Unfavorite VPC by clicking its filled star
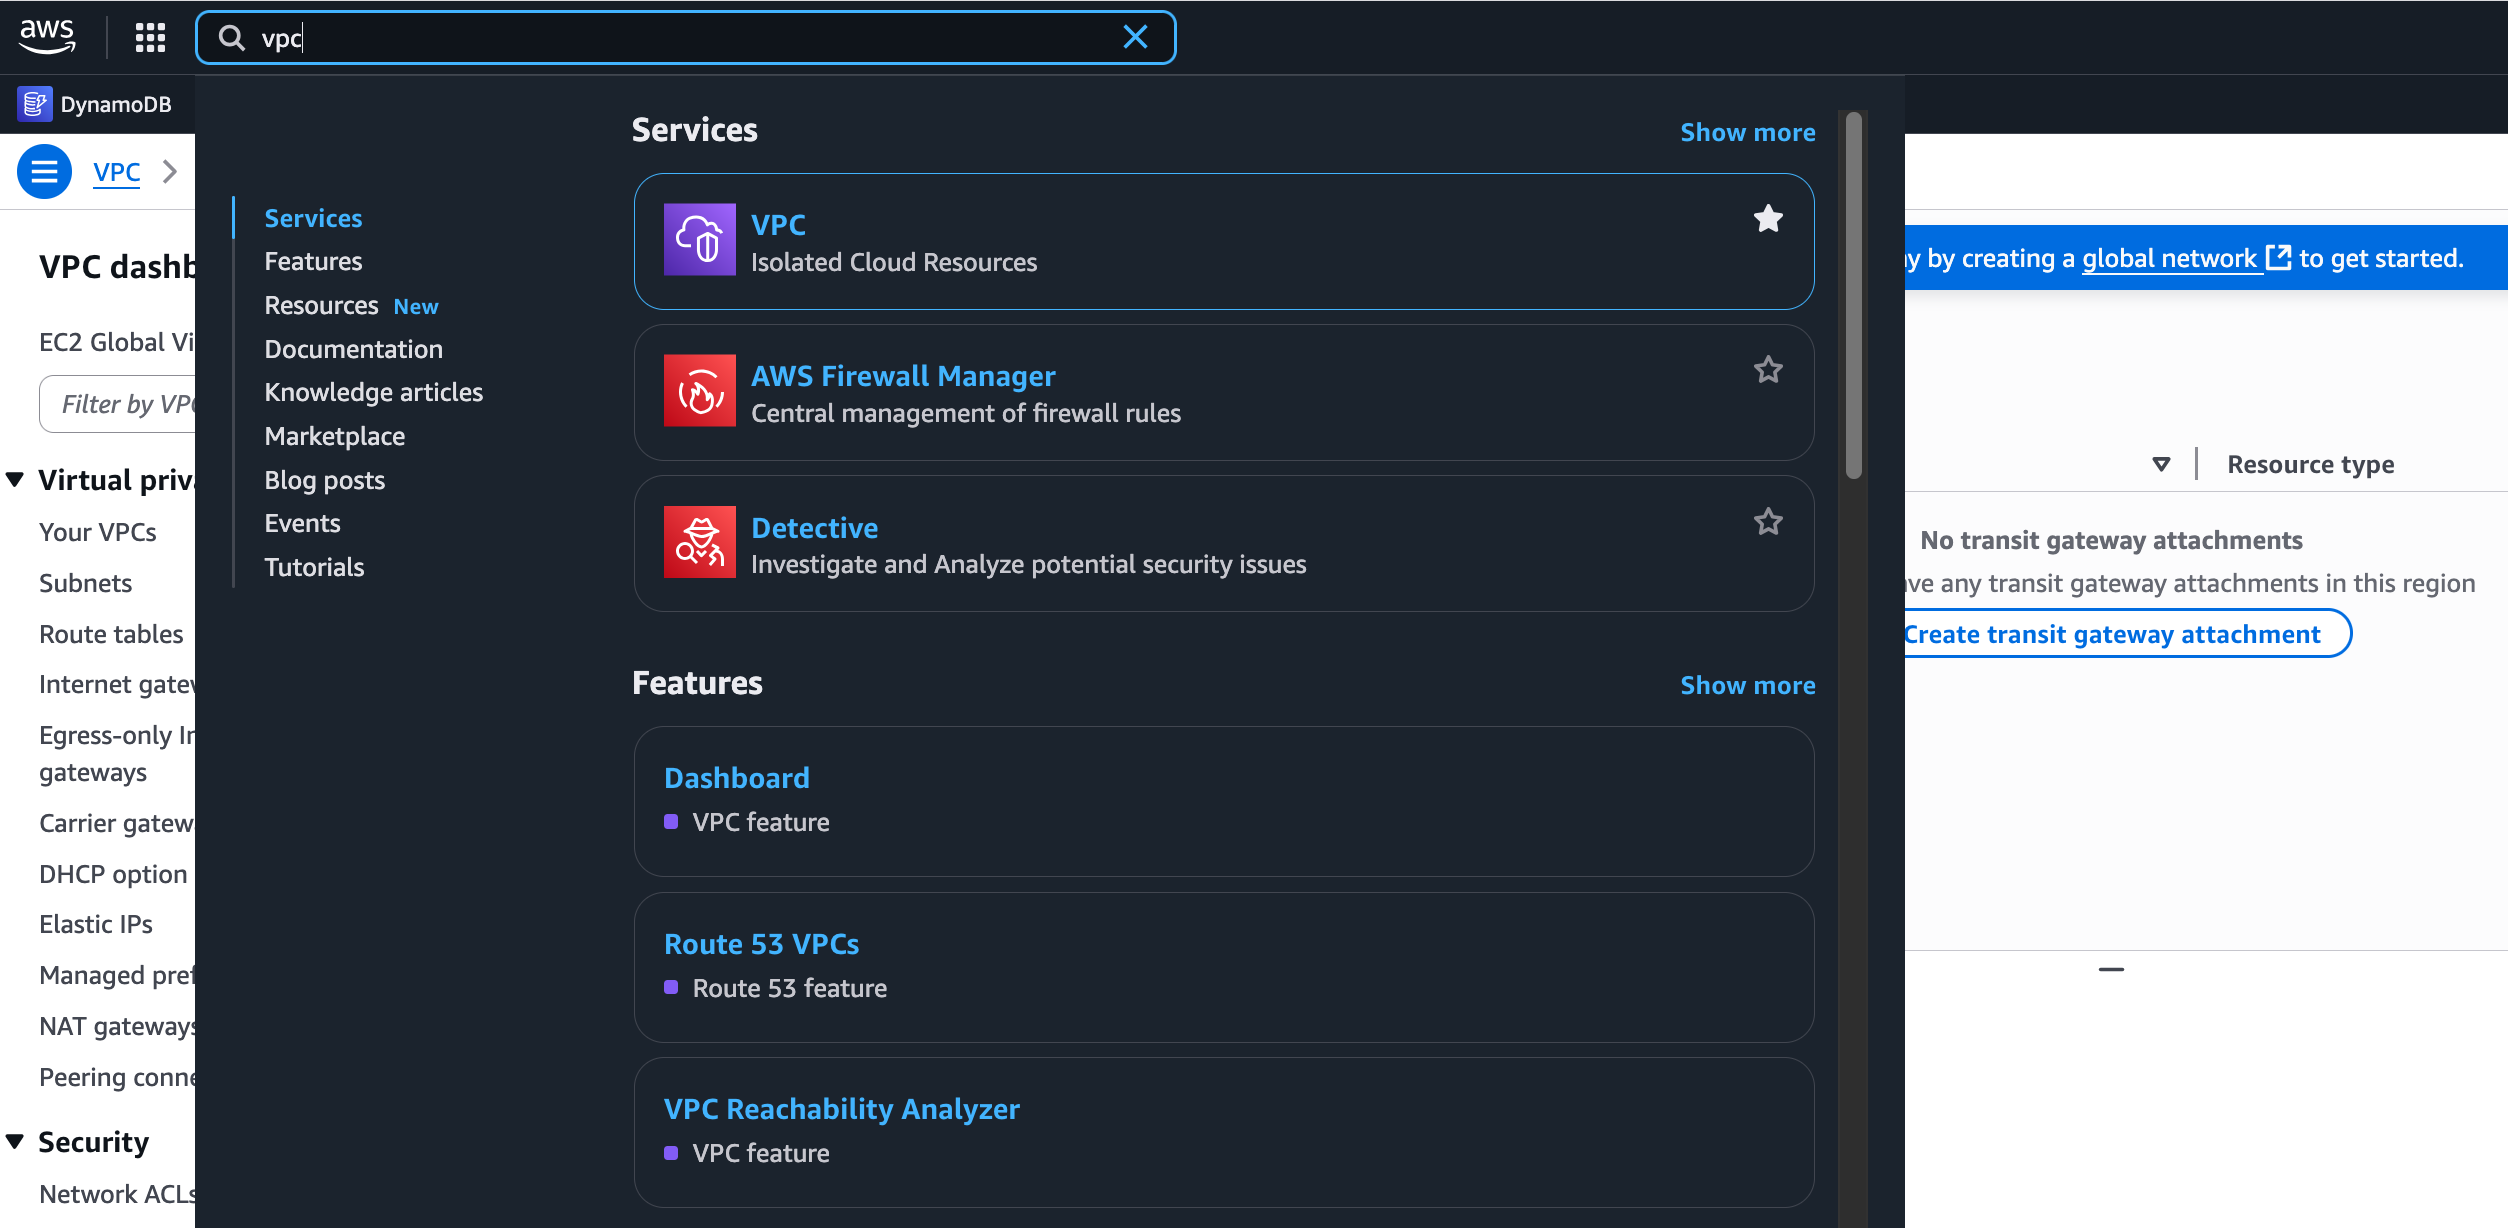The image size is (2508, 1228). coord(1769,218)
